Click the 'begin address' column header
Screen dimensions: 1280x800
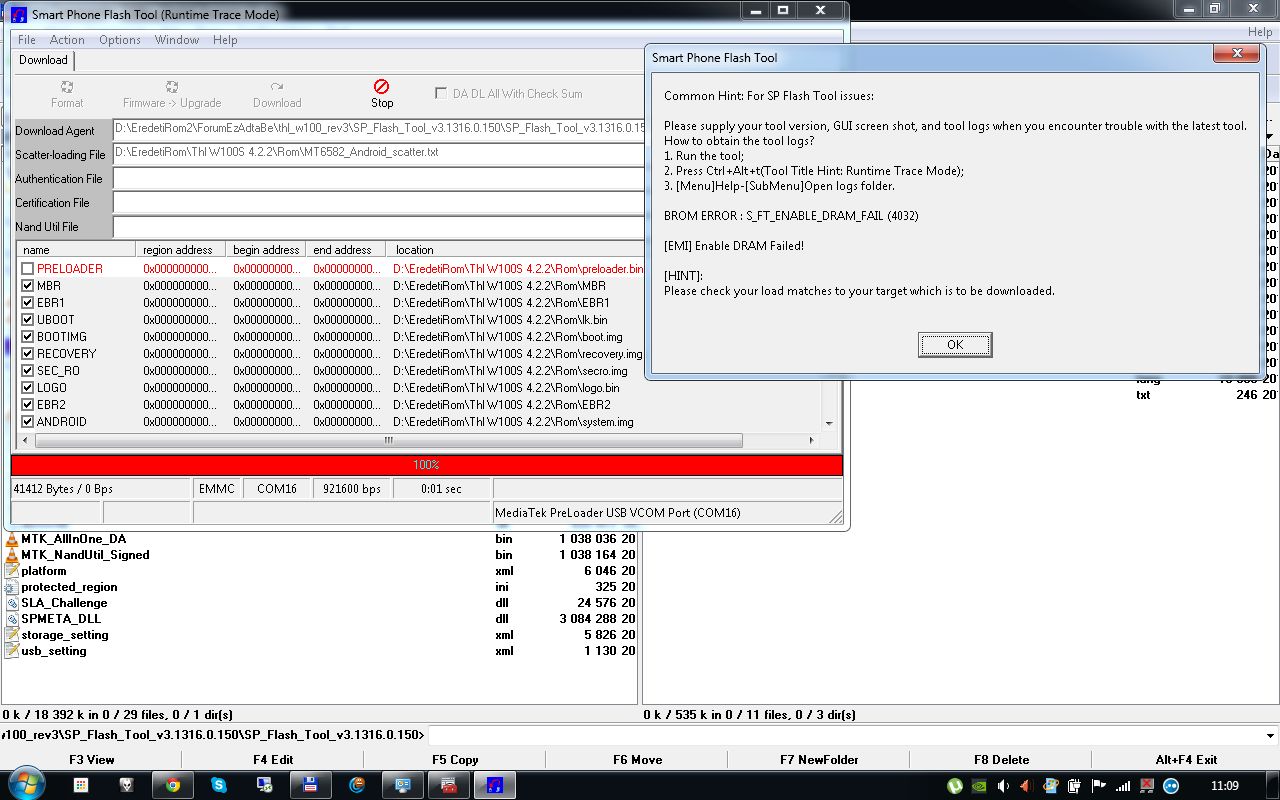[x=266, y=250]
